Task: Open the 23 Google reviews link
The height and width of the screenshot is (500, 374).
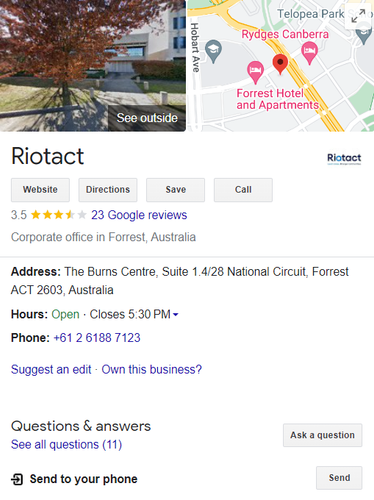Action: 139,215
